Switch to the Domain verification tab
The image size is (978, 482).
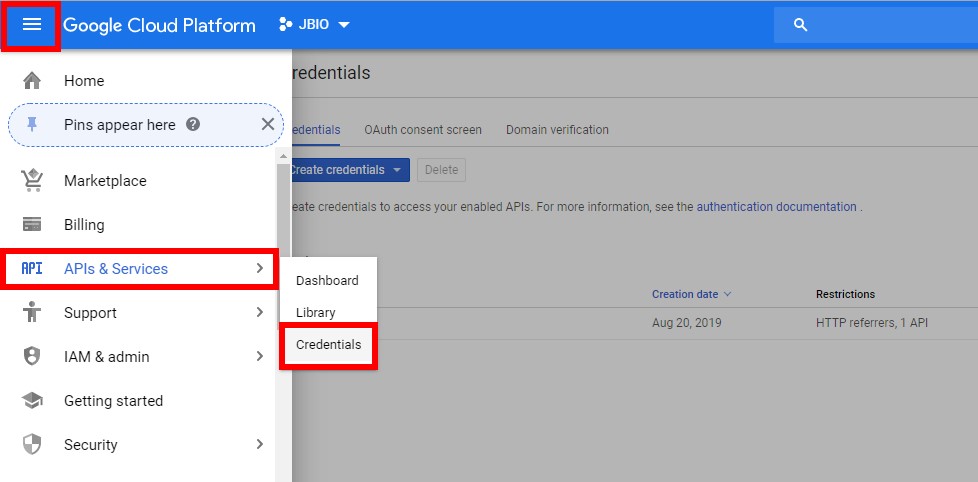click(557, 130)
